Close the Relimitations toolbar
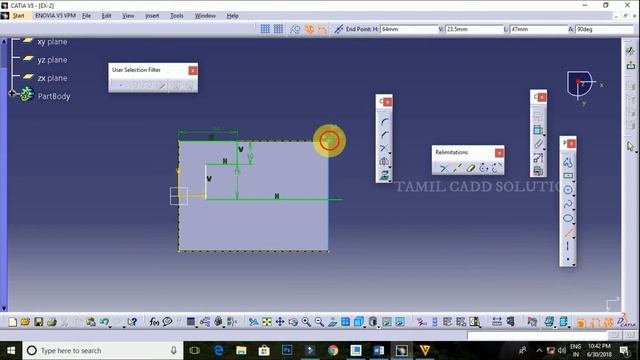 coord(499,153)
